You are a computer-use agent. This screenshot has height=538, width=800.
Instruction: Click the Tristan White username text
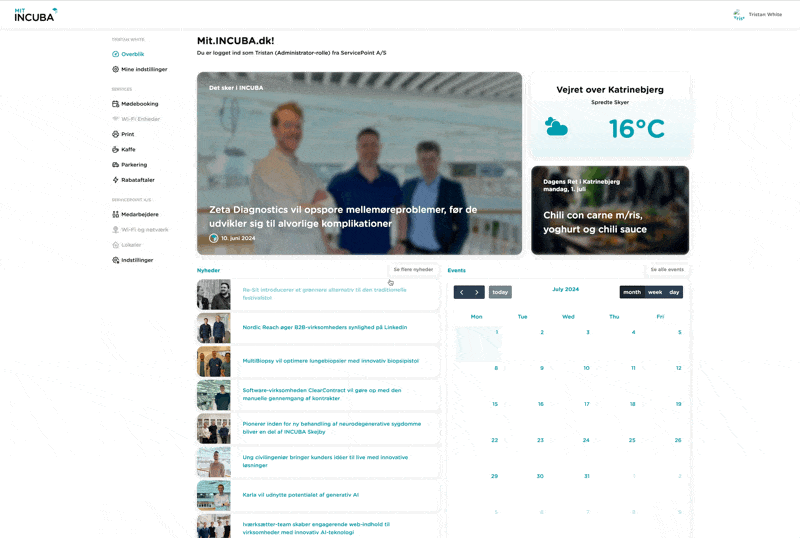(x=765, y=15)
